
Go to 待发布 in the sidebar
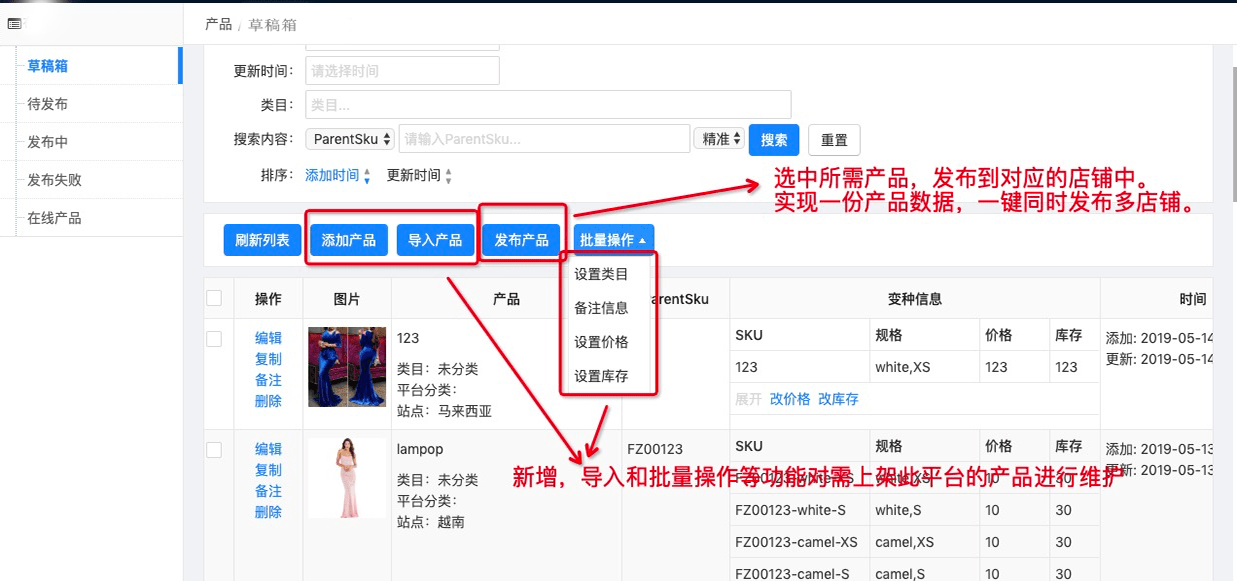pos(48,104)
